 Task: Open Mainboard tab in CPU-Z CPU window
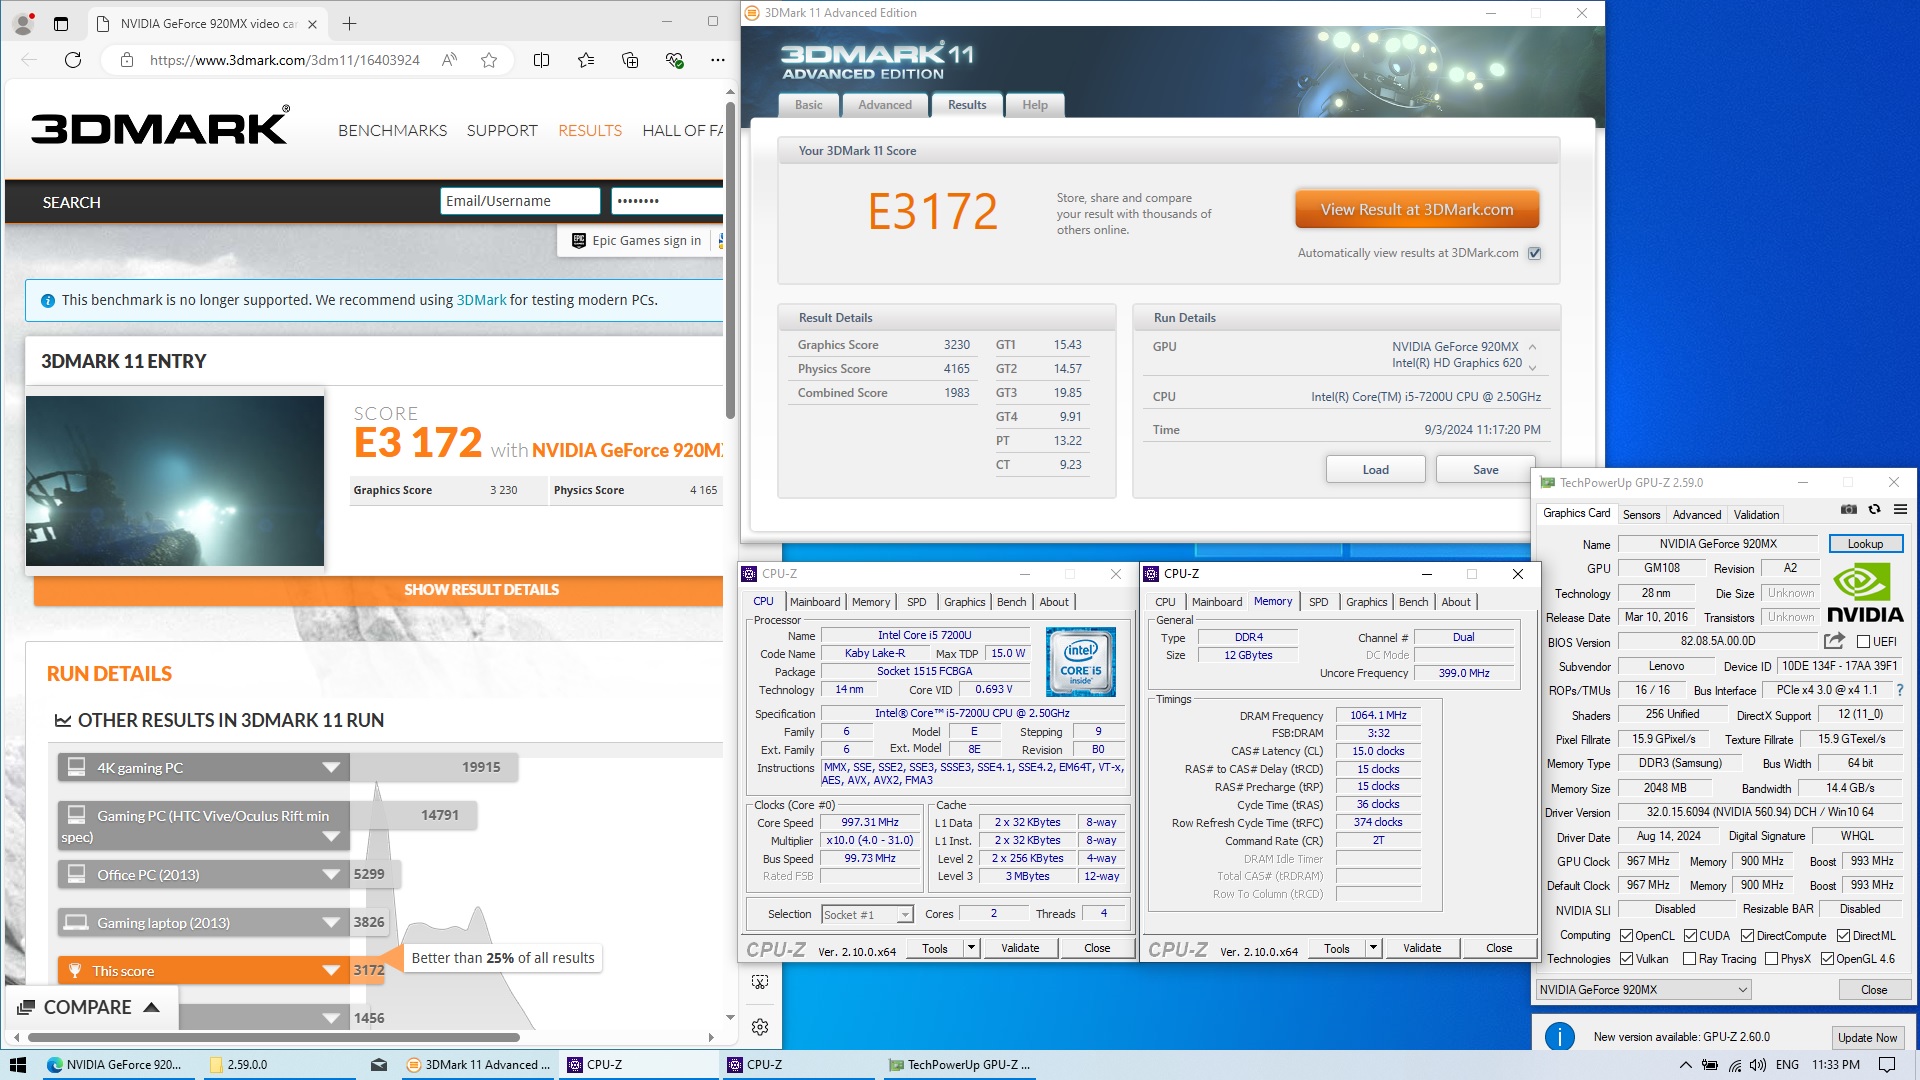(x=815, y=602)
